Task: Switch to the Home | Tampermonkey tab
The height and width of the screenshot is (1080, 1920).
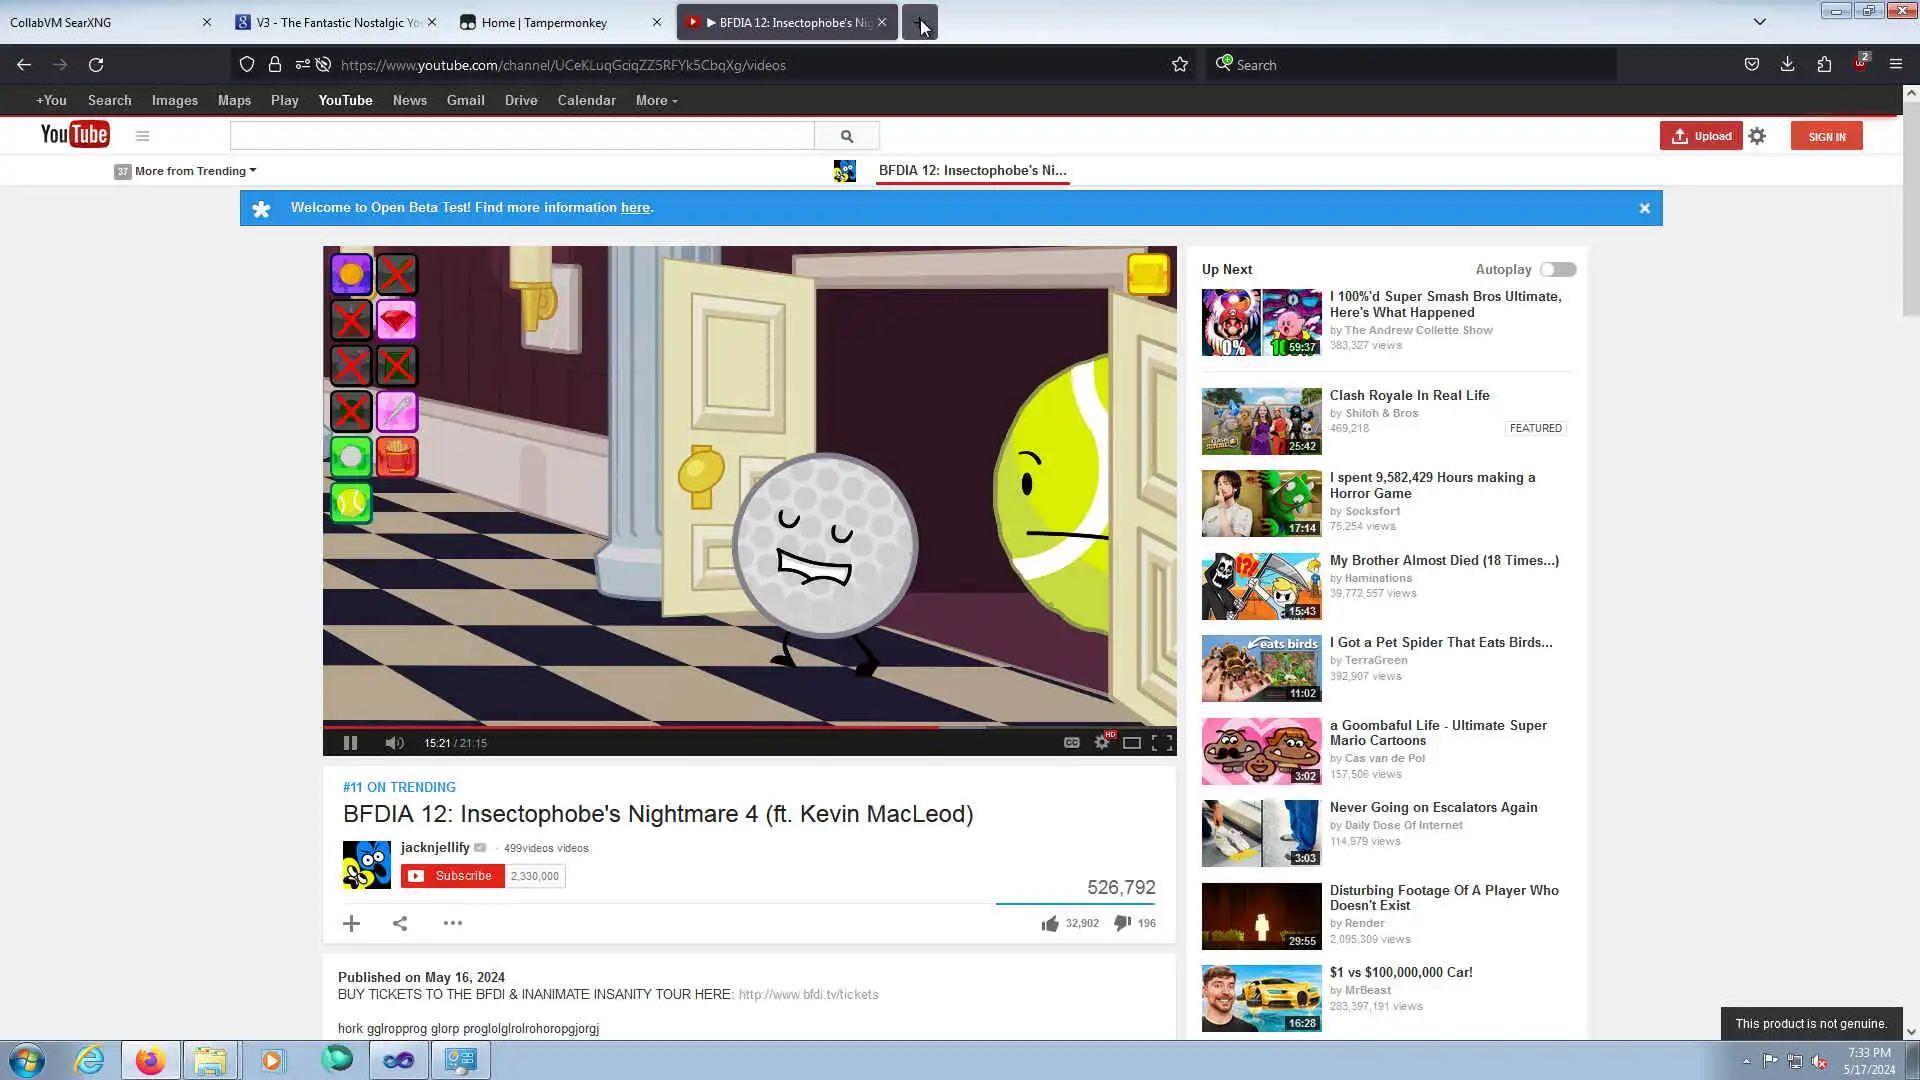Action: [x=544, y=22]
